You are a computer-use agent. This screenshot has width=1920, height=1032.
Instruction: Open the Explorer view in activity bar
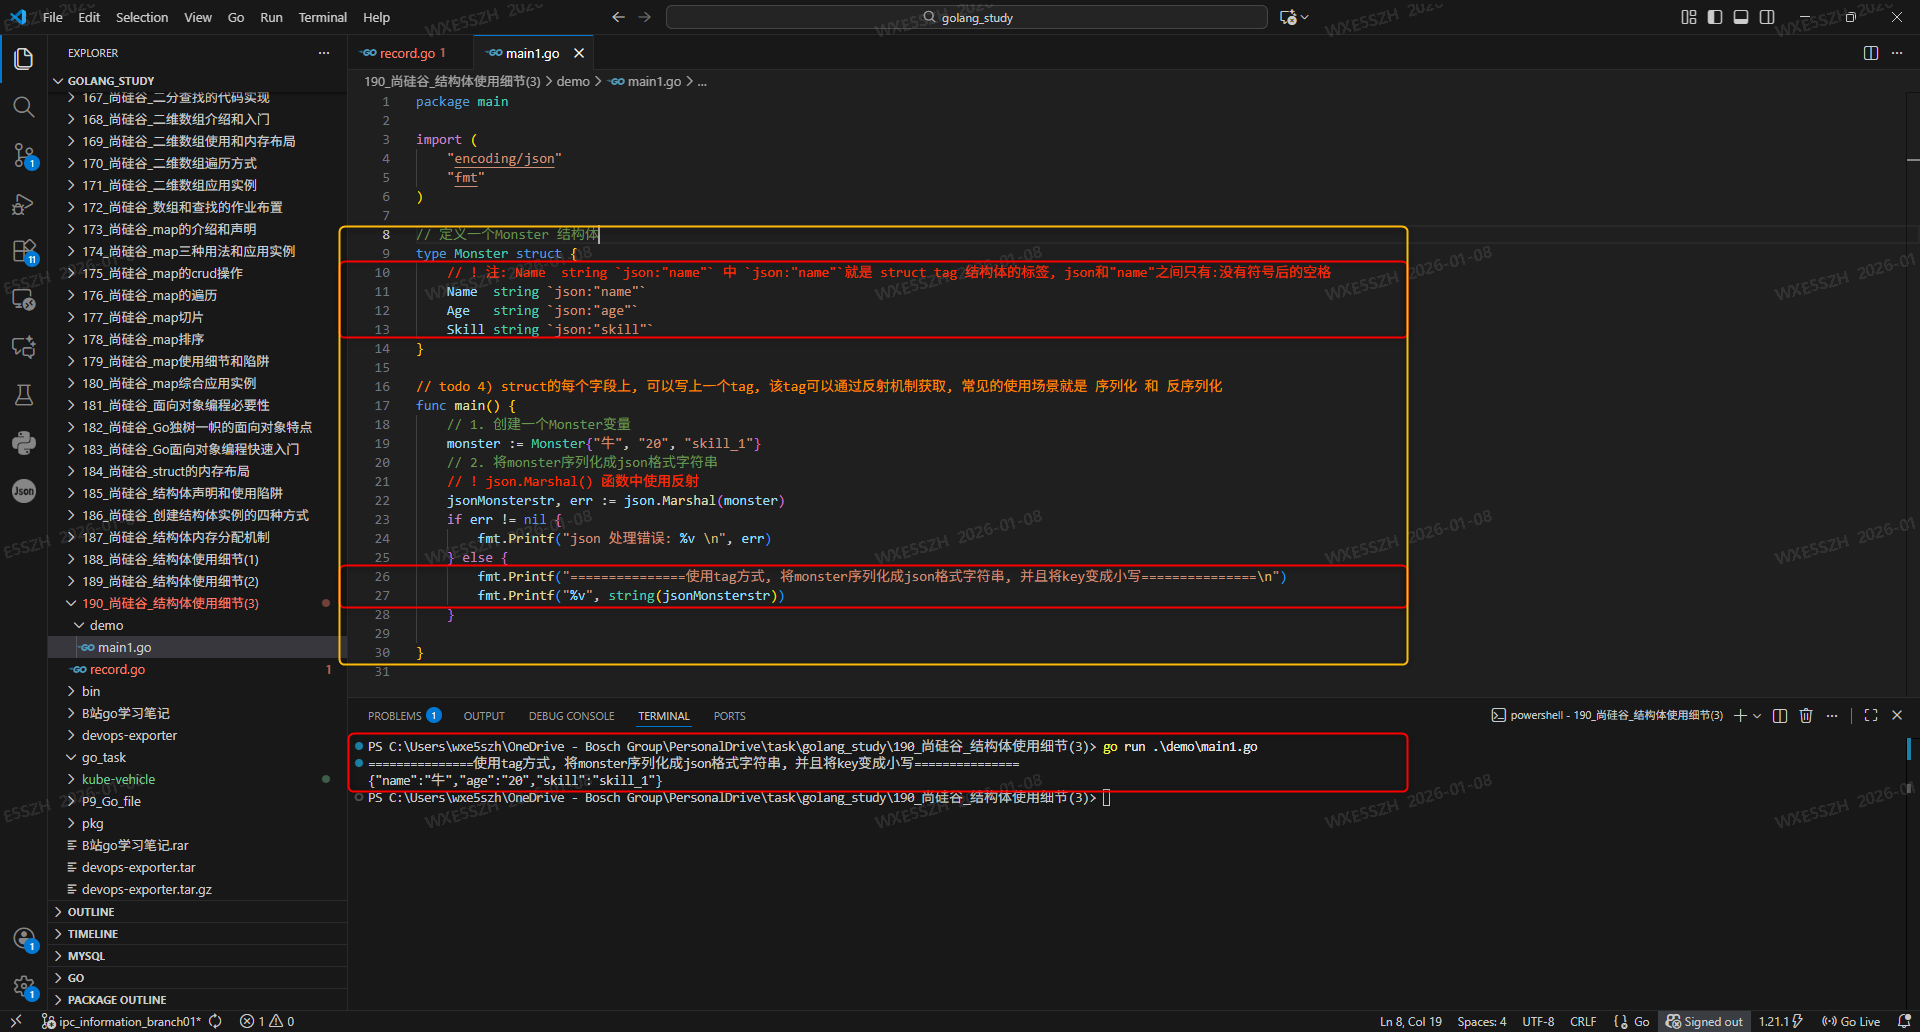(24, 59)
